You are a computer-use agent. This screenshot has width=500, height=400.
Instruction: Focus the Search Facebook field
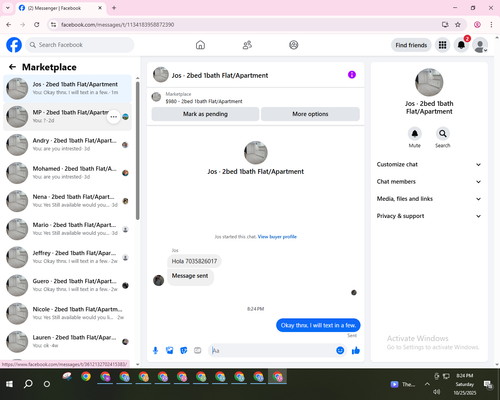[x=80, y=45]
